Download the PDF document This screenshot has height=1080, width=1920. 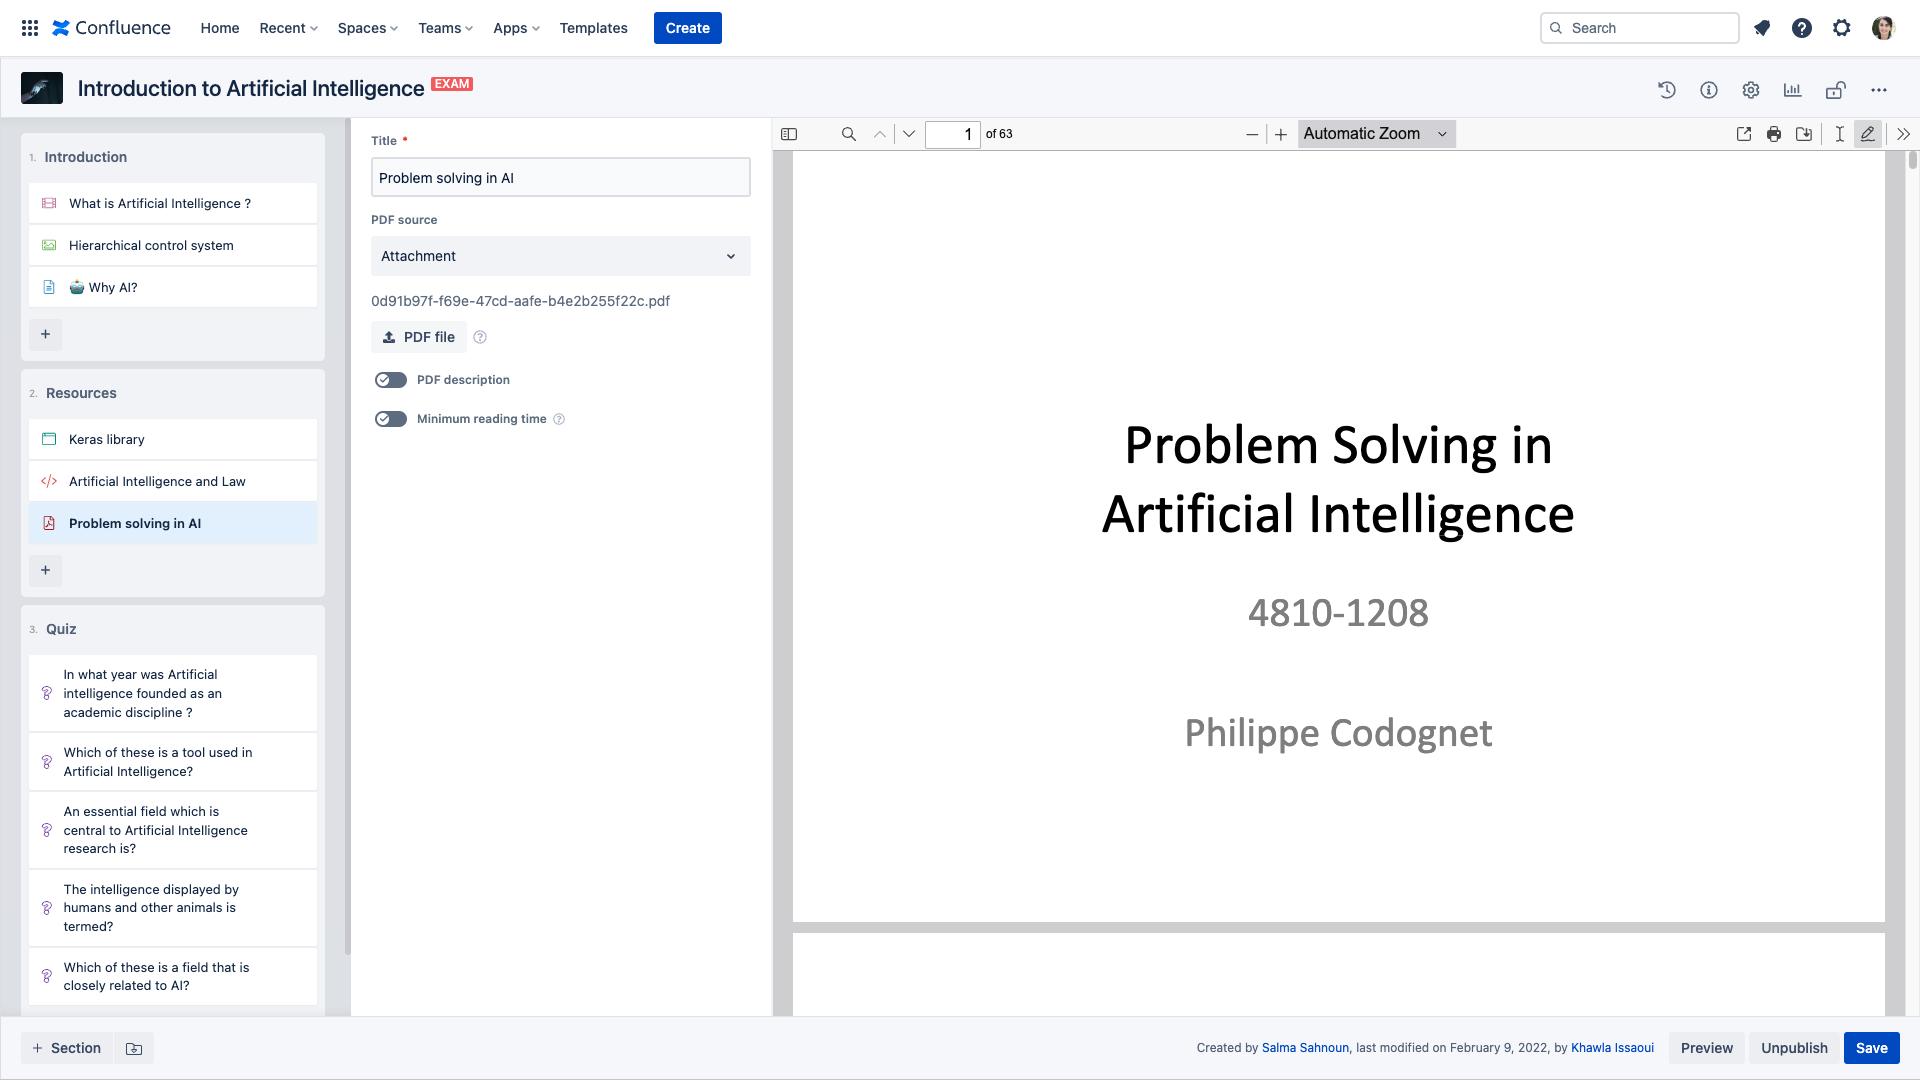coord(1804,134)
